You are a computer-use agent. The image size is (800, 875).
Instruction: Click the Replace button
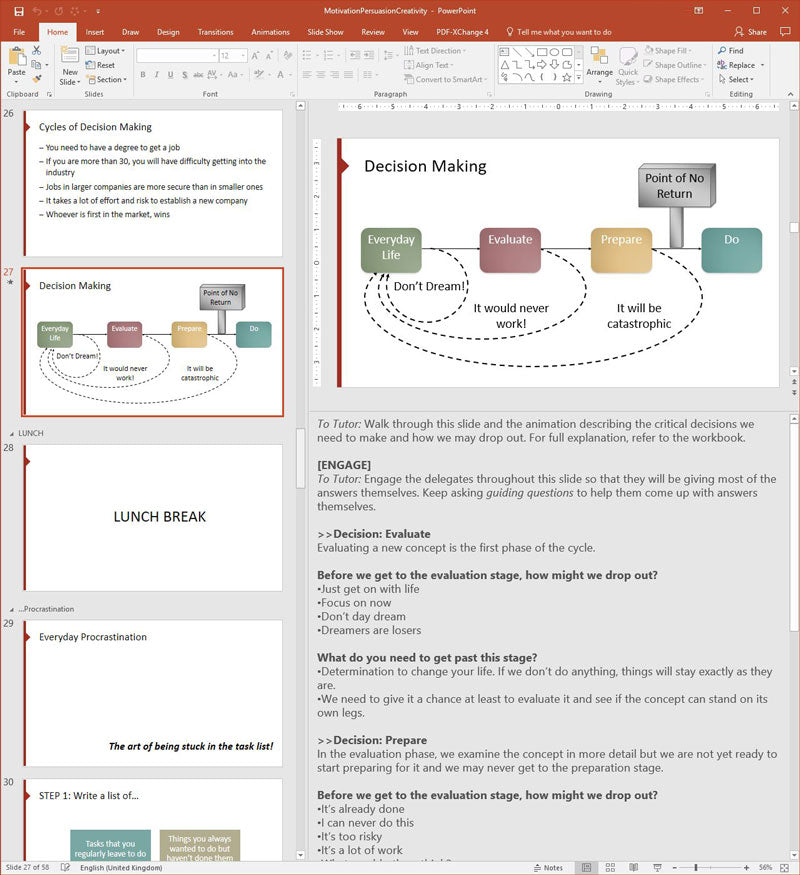(736, 65)
